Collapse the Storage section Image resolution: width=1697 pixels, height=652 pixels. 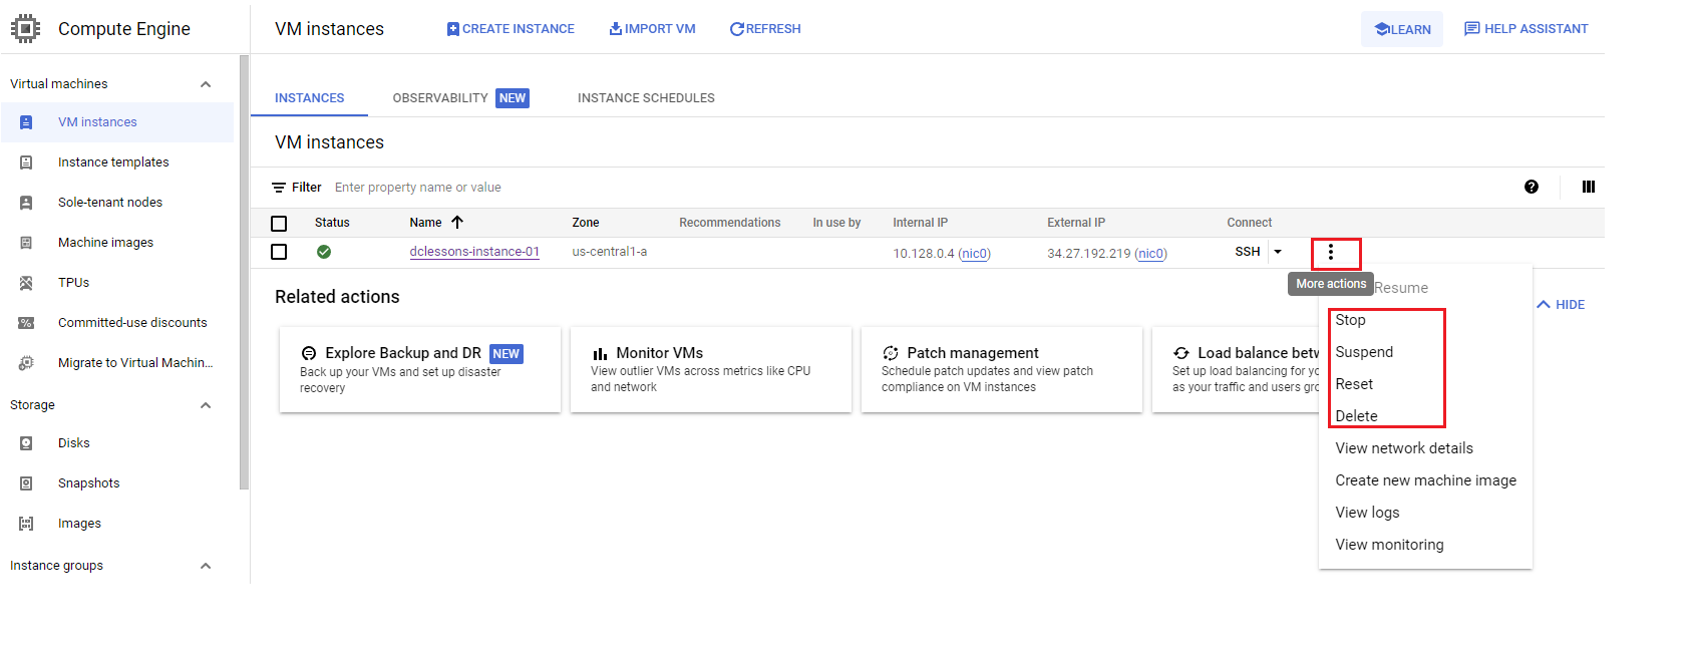(206, 405)
